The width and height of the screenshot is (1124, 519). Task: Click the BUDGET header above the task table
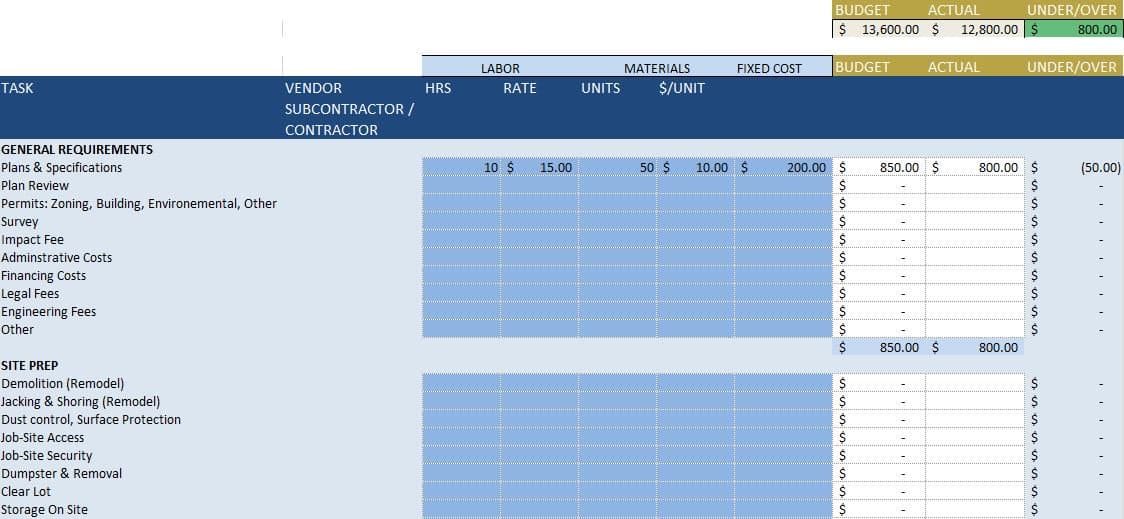coord(862,67)
